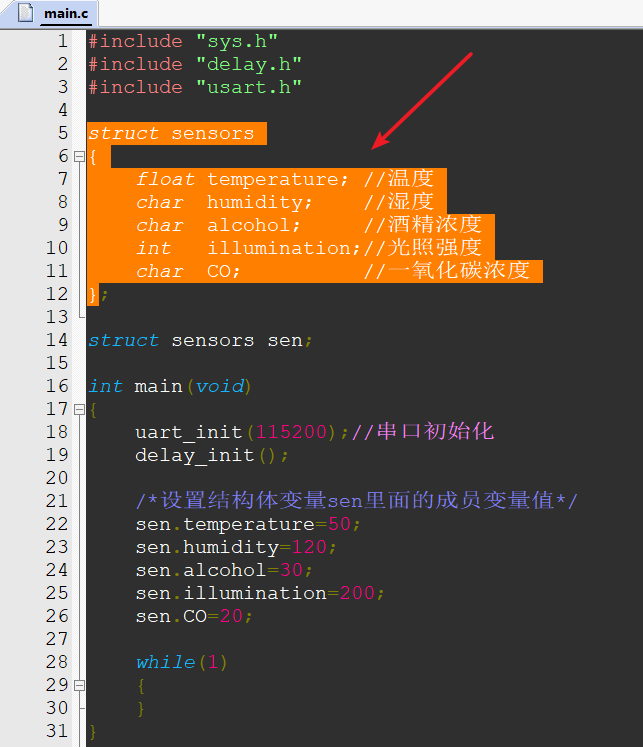
Task: Click on line number 1
Action: click(62, 41)
